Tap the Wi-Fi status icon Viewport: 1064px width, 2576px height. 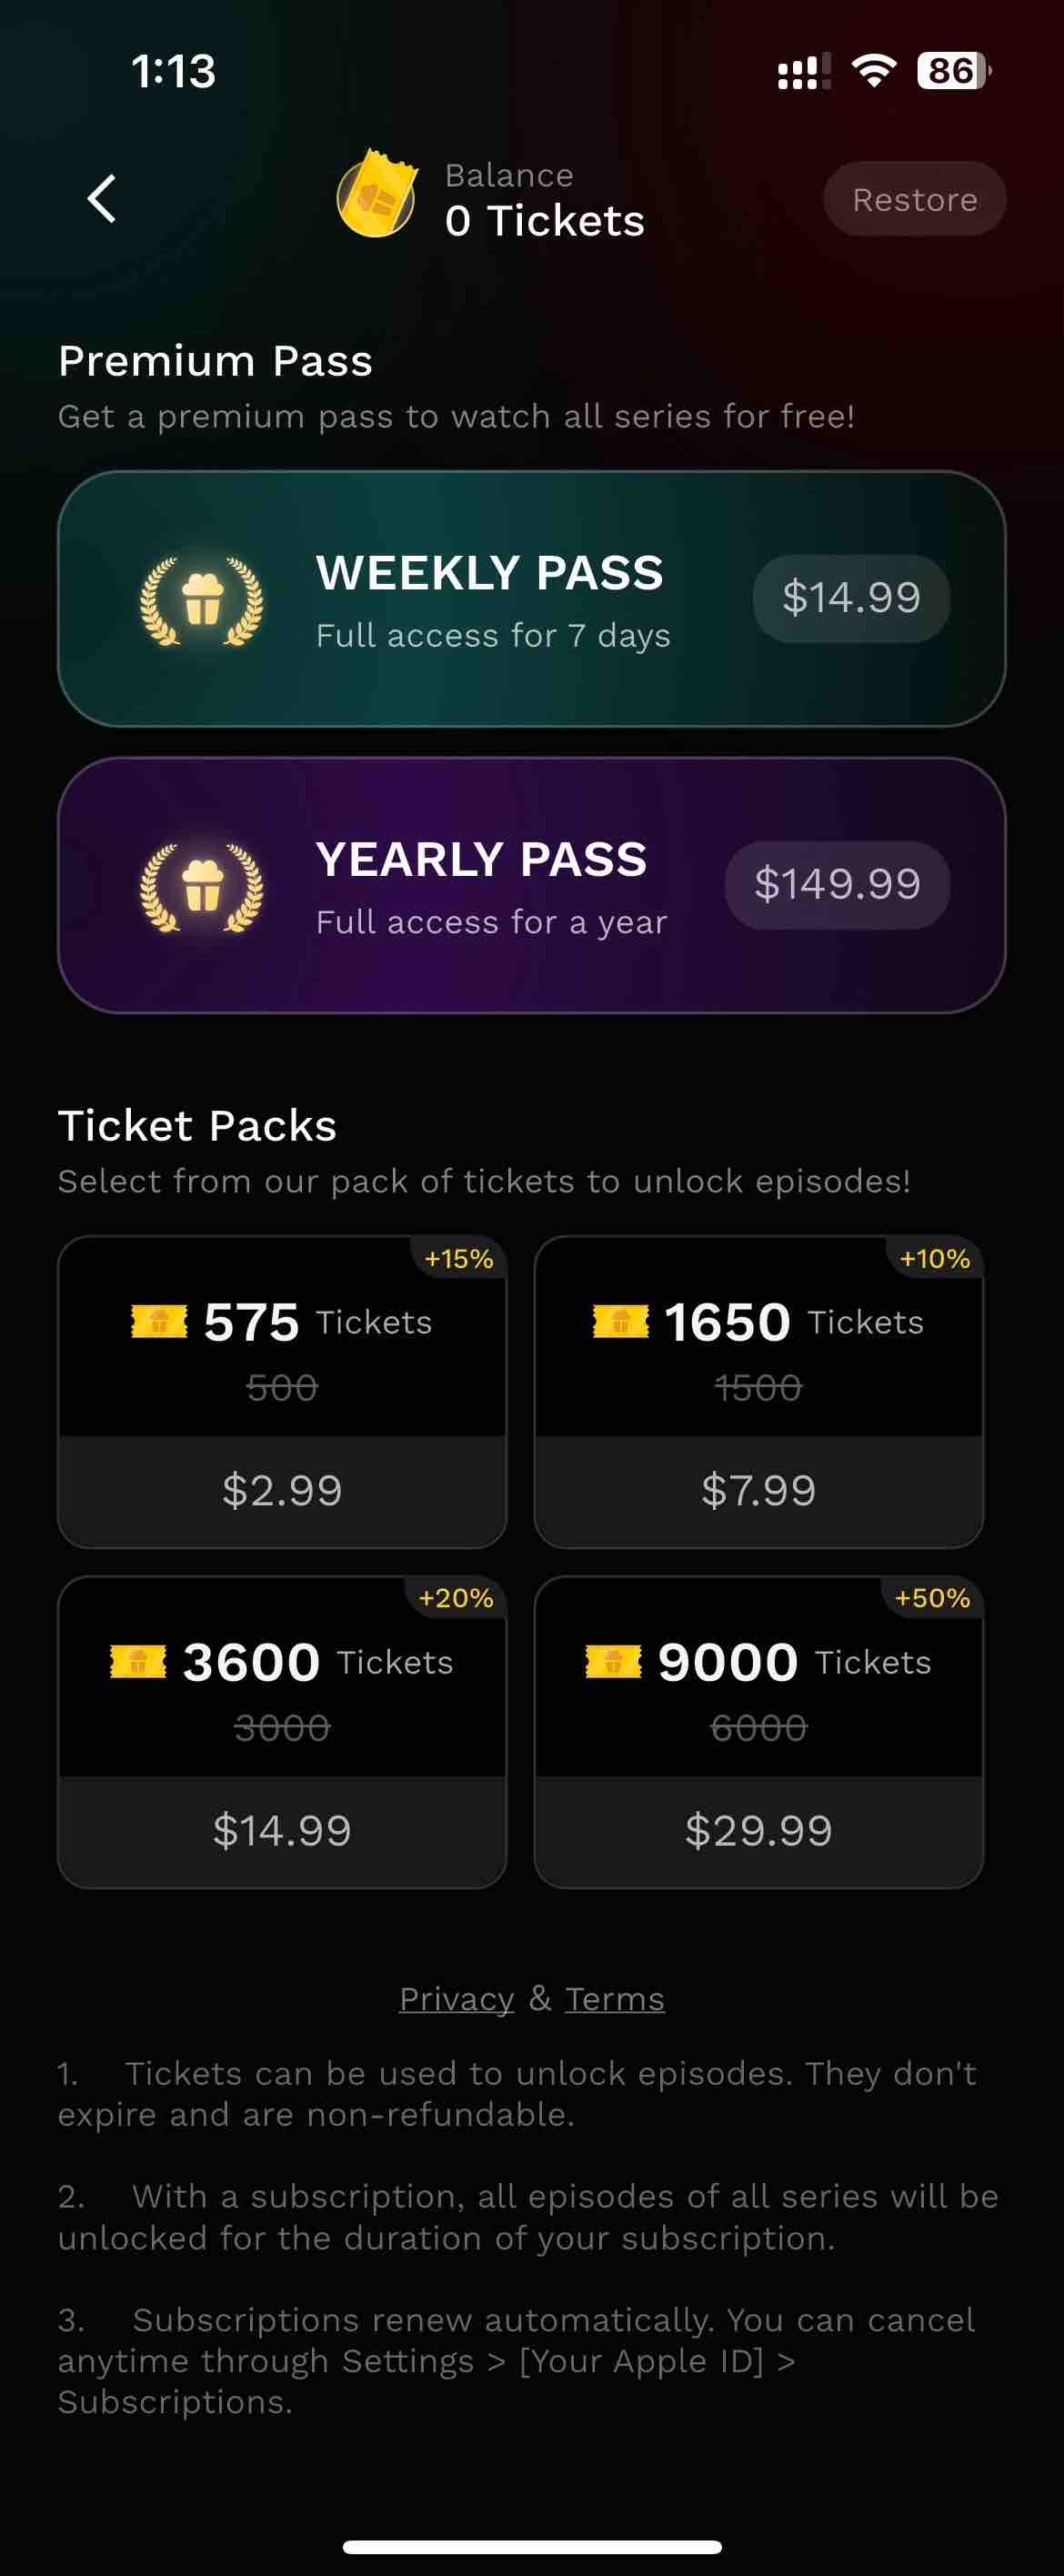click(x=873, y=71)
